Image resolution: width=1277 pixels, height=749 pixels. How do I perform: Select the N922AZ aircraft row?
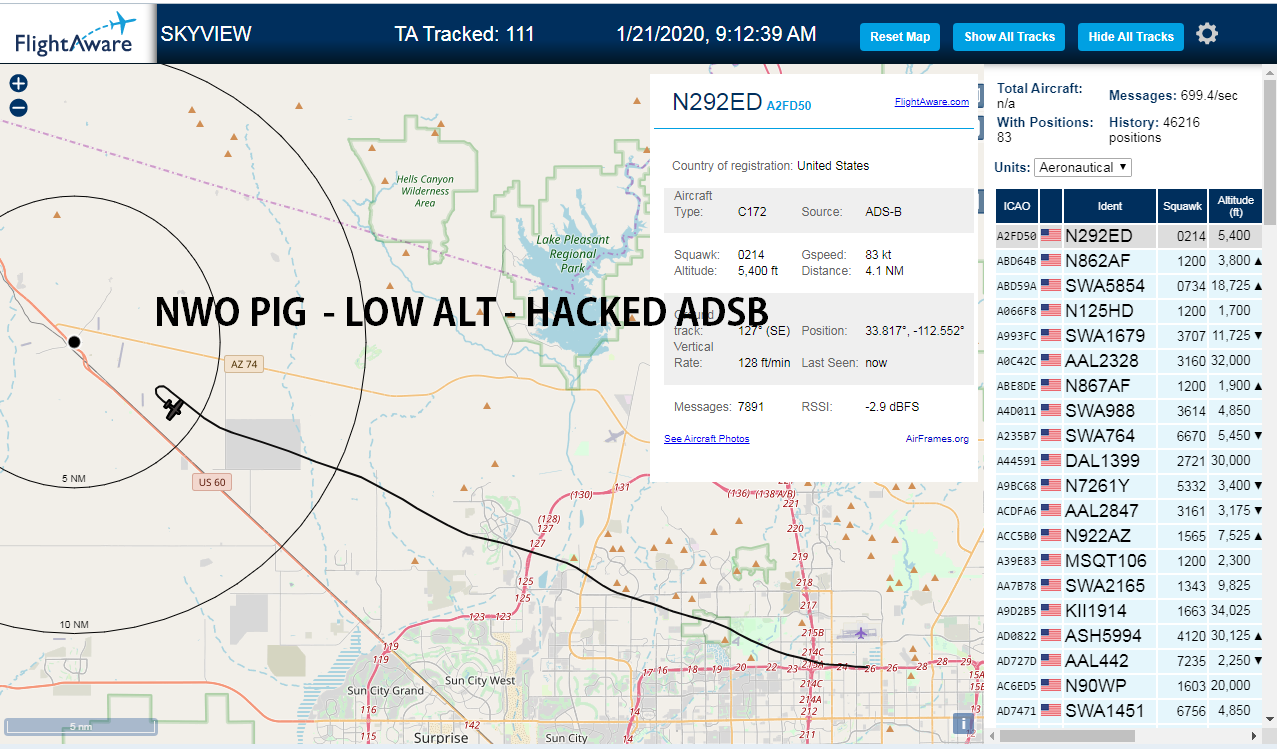(x=1130, y=536)
